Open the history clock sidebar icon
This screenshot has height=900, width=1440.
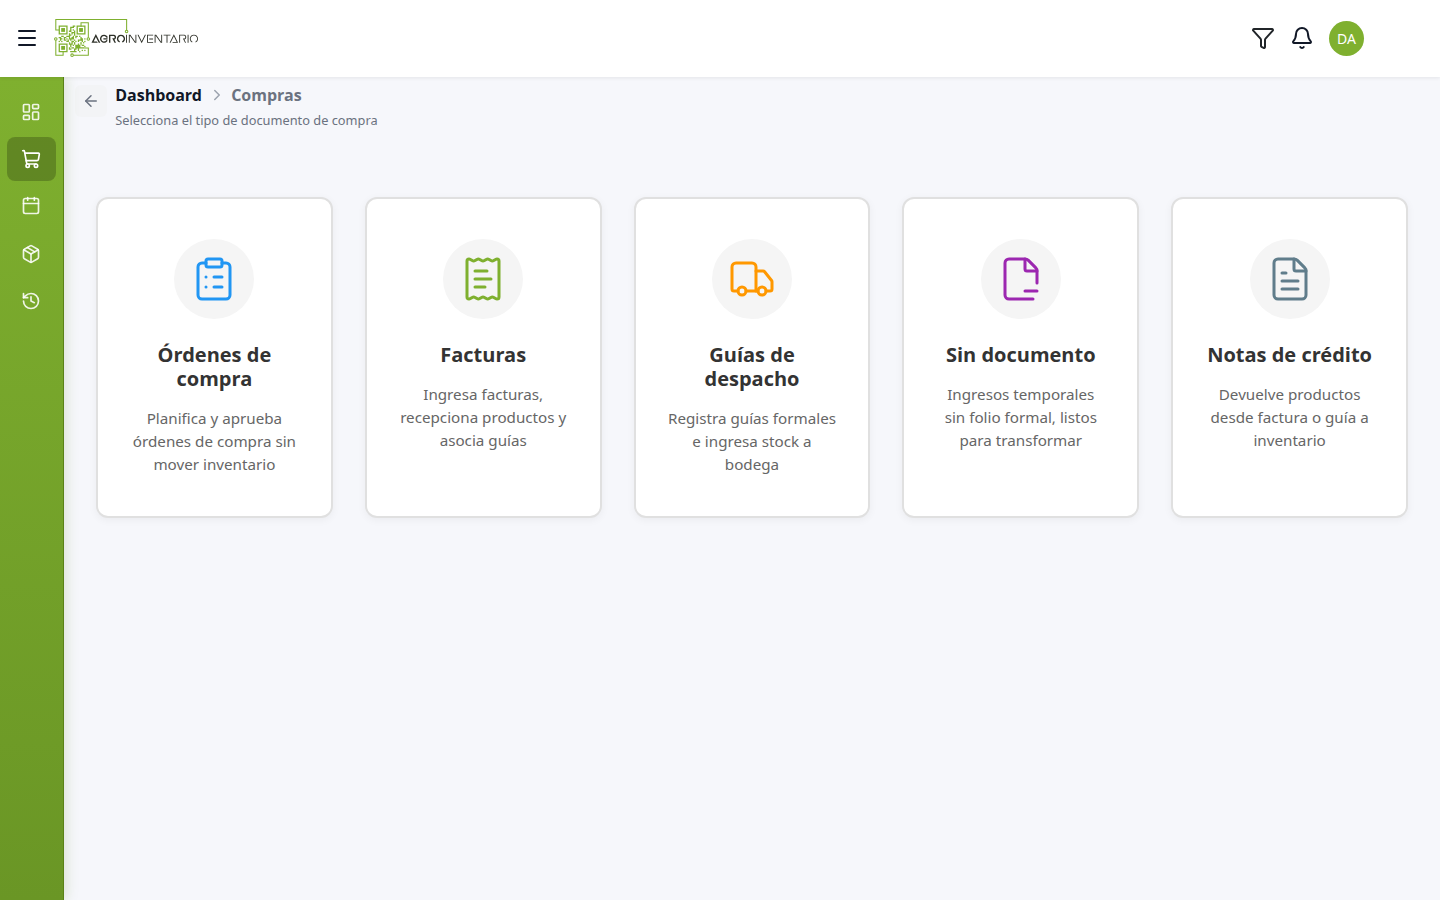pos(31,301)
